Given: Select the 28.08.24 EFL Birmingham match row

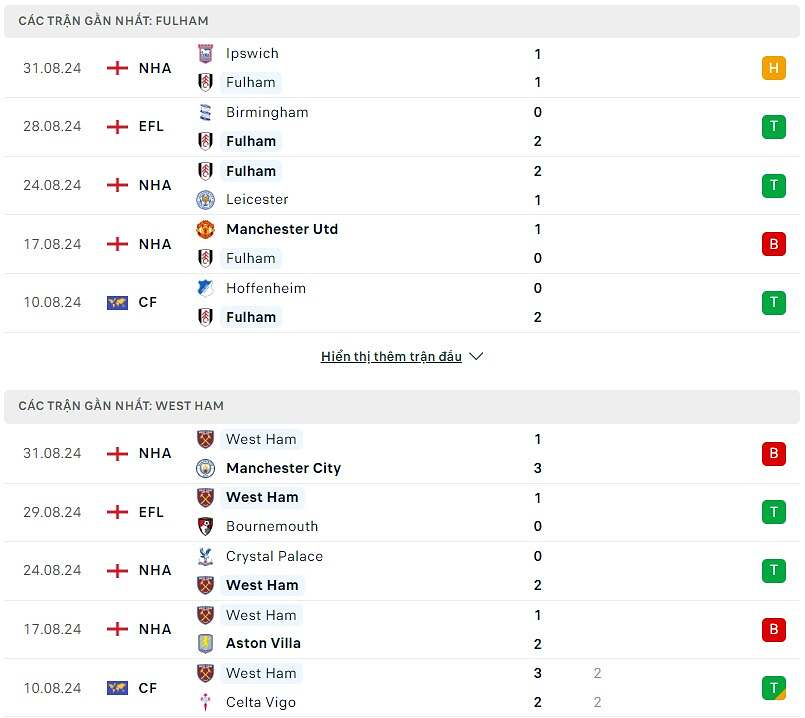Looking at the screenshot, I should 400,127.
